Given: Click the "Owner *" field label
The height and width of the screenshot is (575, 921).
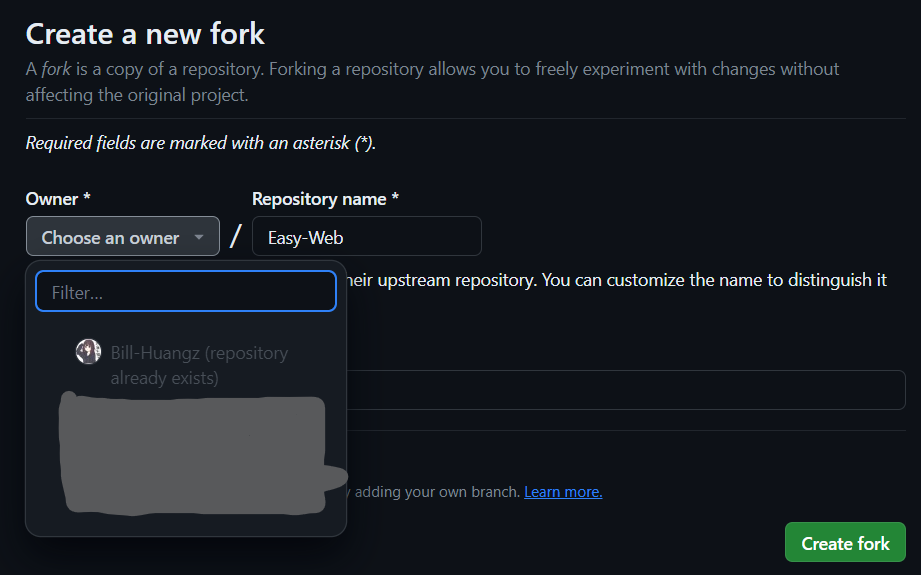Looking at the screenshot, I should point(58,199).
